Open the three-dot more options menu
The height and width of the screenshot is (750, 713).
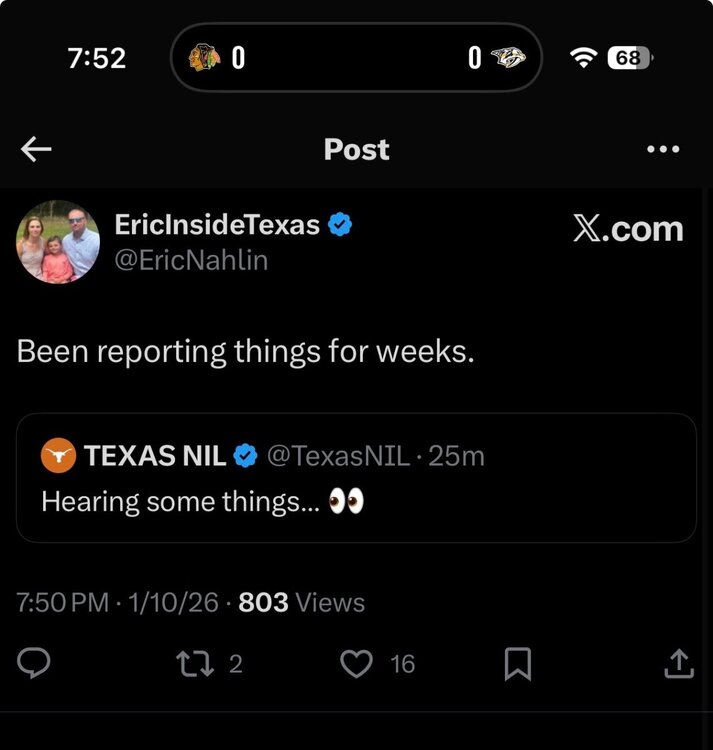[x=663, y=150]
